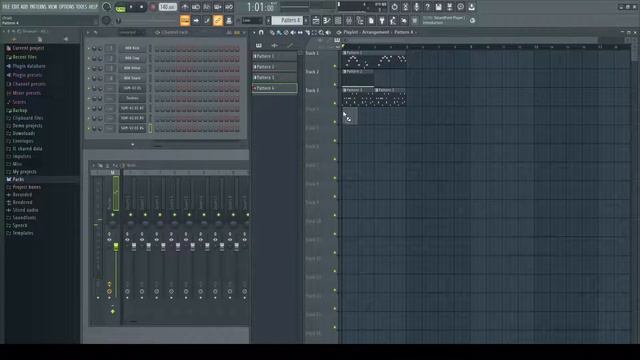The height and width of the screenshot is (360, 640).
Task: Click the play button in transport
Action: 131,7
